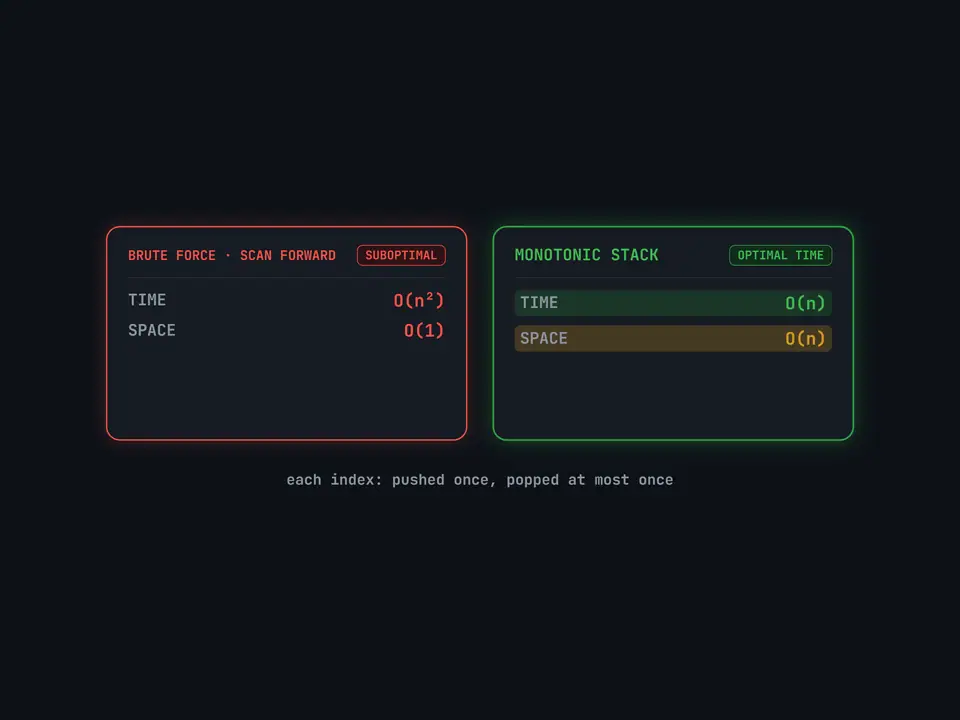Click the amber SPACE O(n) row
Image resolution: width=960 pixels, height=720 pixels.
pos(673,339)
